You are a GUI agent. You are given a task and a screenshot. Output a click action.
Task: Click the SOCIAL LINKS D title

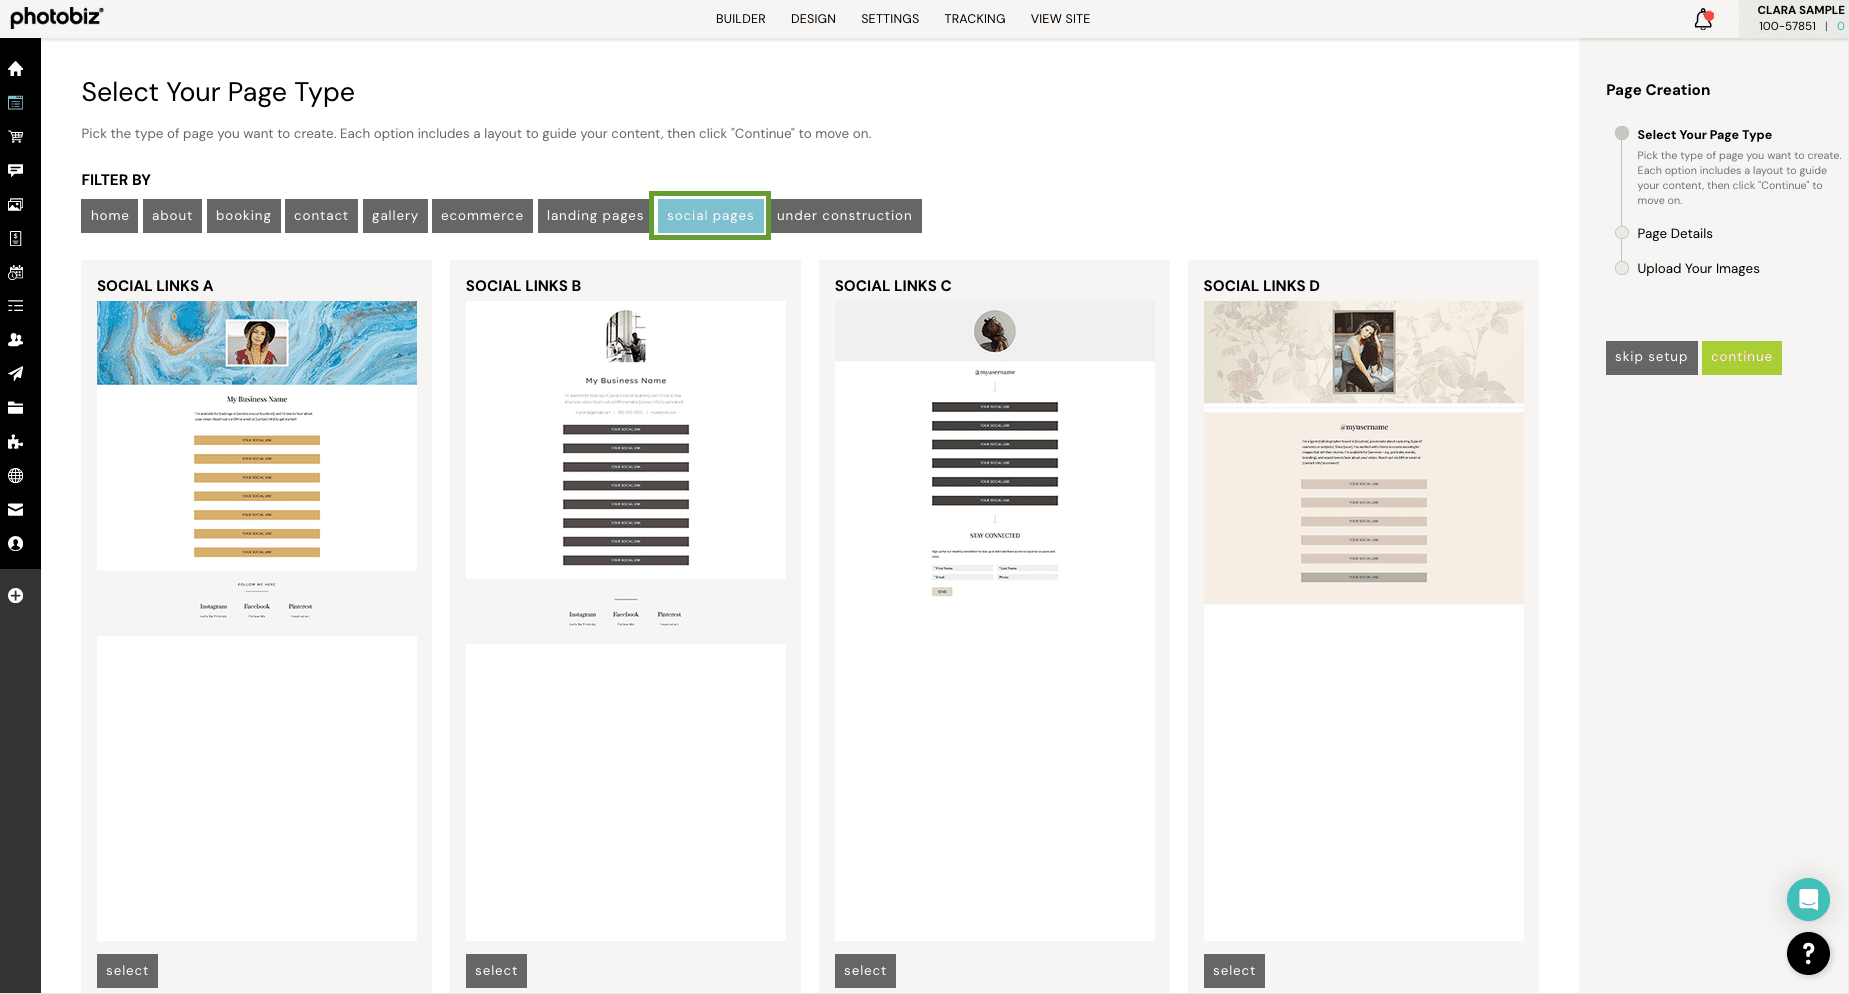(x=1261, y=286)
